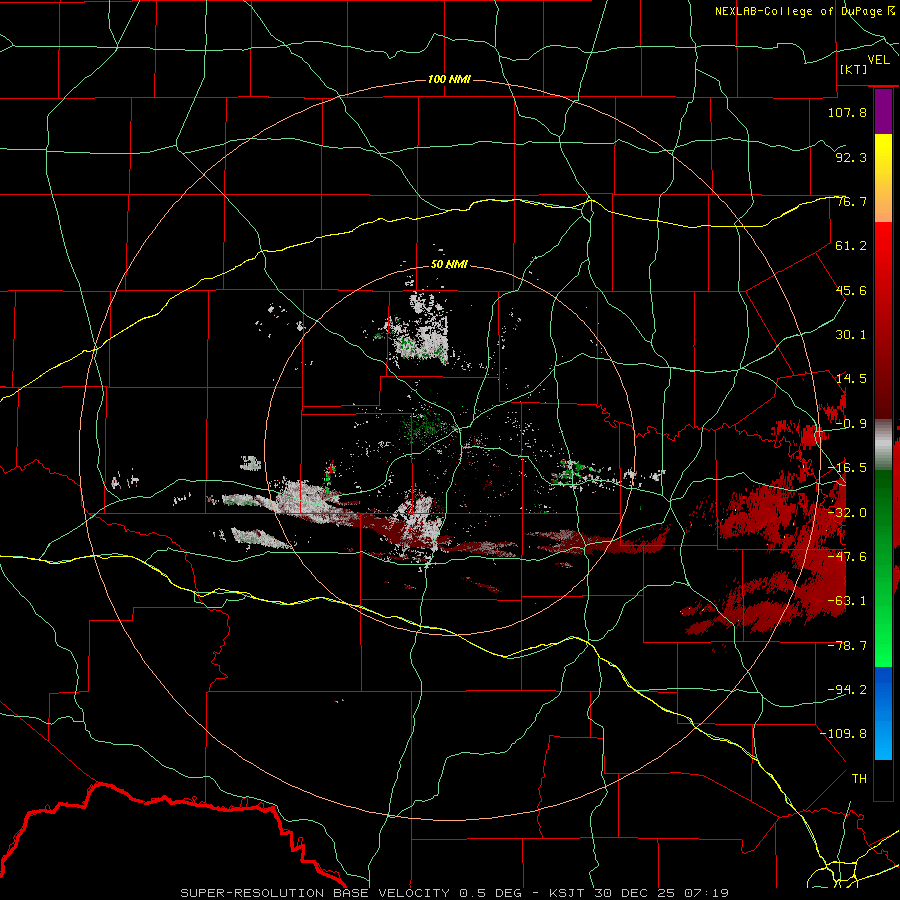Click the [KT] units label
The width and height of the screenshot is (900, 900).
[854, 69]
